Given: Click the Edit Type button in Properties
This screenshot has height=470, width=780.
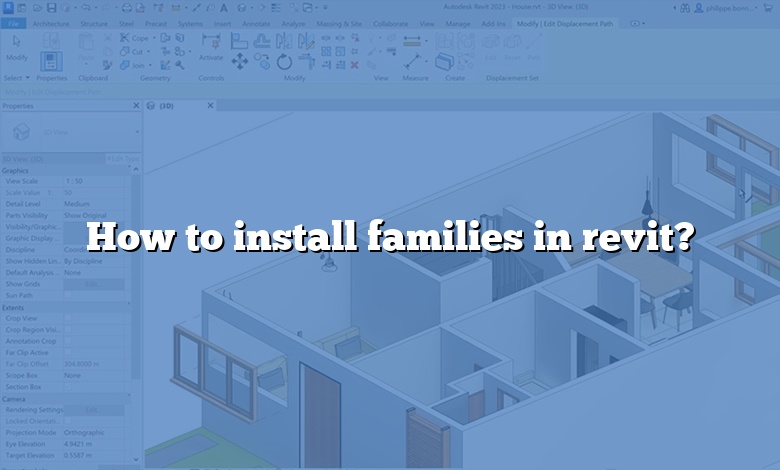Looking at the screenshot, I should tap(123, 159).
